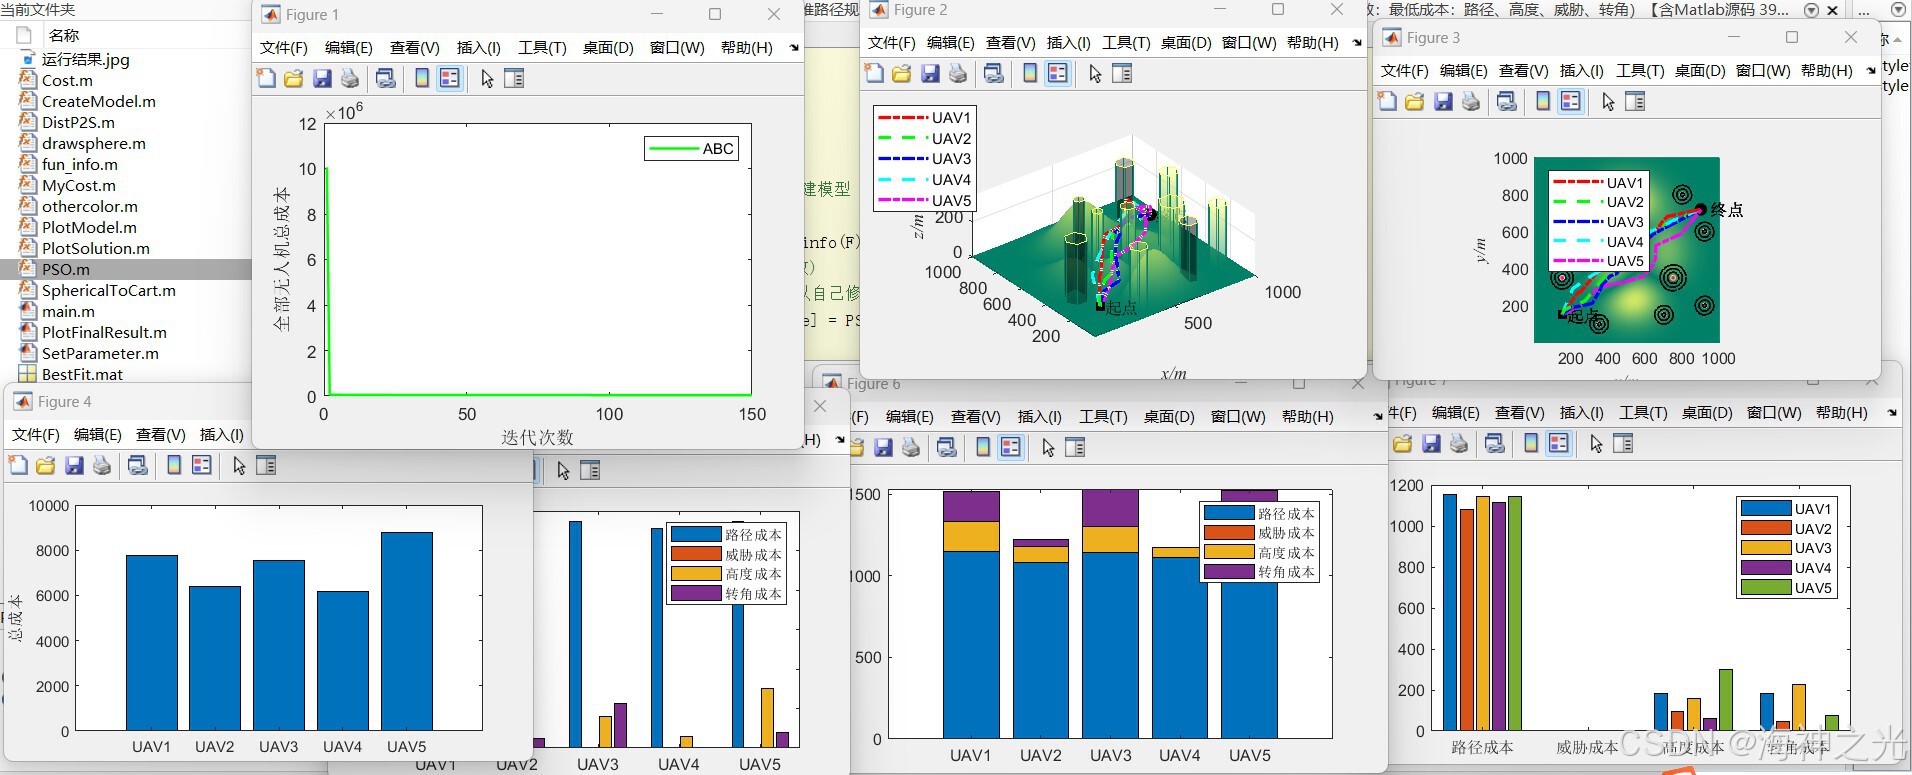Viewport: 1912px width, 775px height.
Task: Open 帮助(H) menu in Figure 7
Action: 1841,412
